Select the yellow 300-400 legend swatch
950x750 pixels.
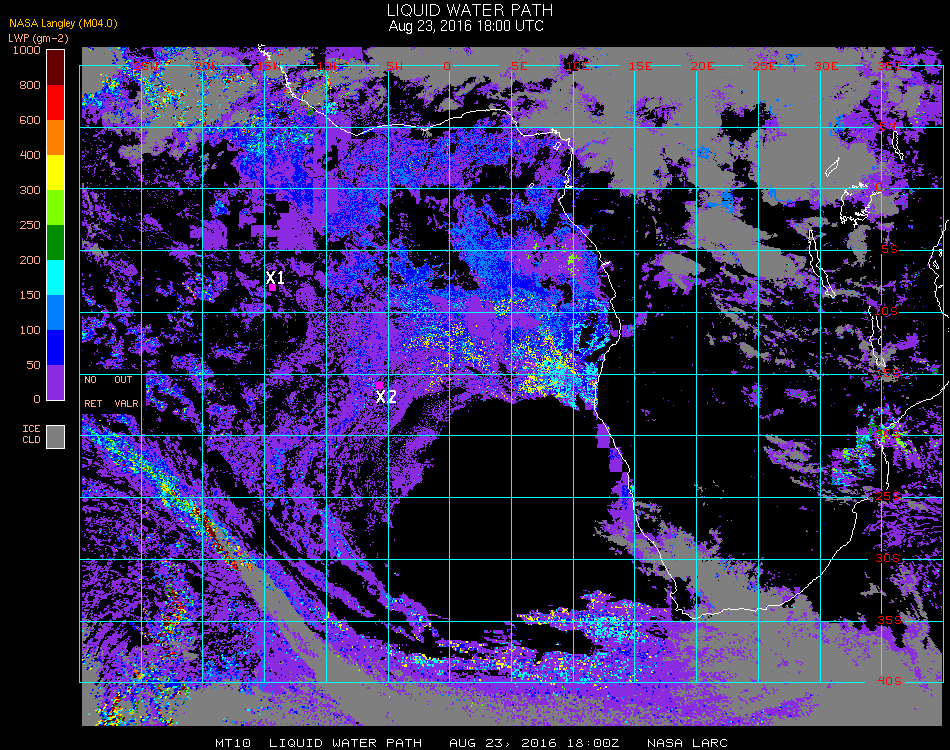tap(56, 173)
